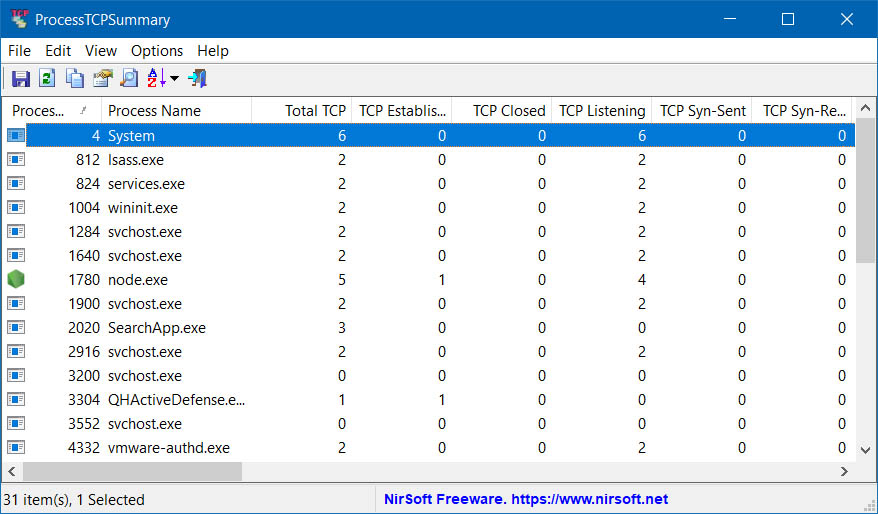Click the icon beside svchost.exe PID 2916
878x514 pixels.
(x=16, y=352)
